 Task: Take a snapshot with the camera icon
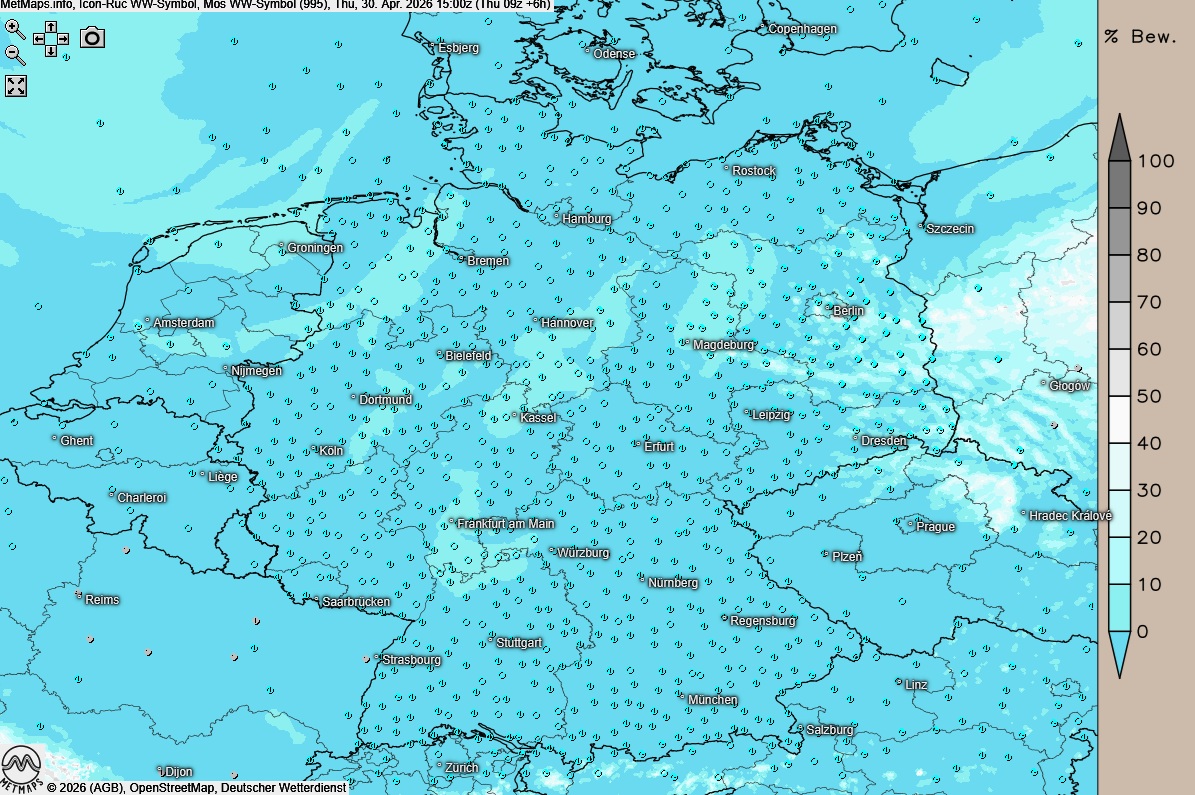pyautogui.click(x=92, y=38)
